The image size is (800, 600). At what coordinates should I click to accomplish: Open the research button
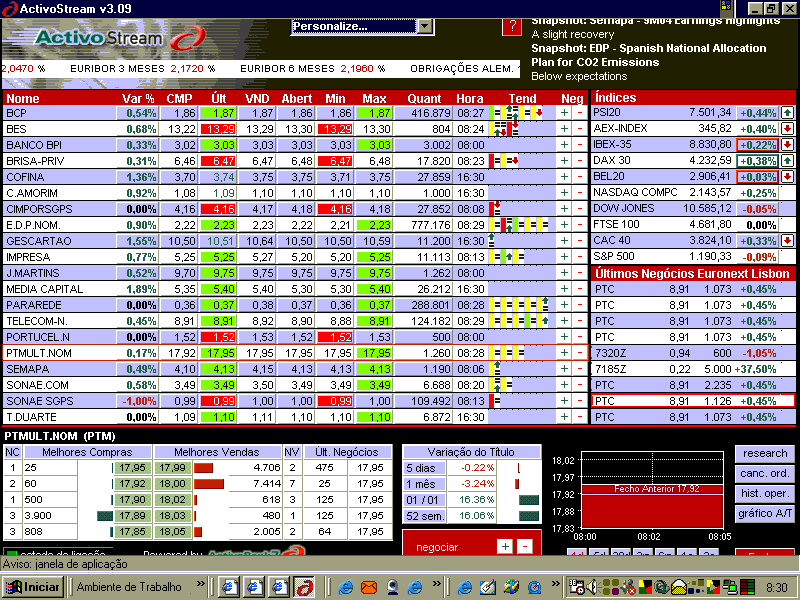pos(764,453)
